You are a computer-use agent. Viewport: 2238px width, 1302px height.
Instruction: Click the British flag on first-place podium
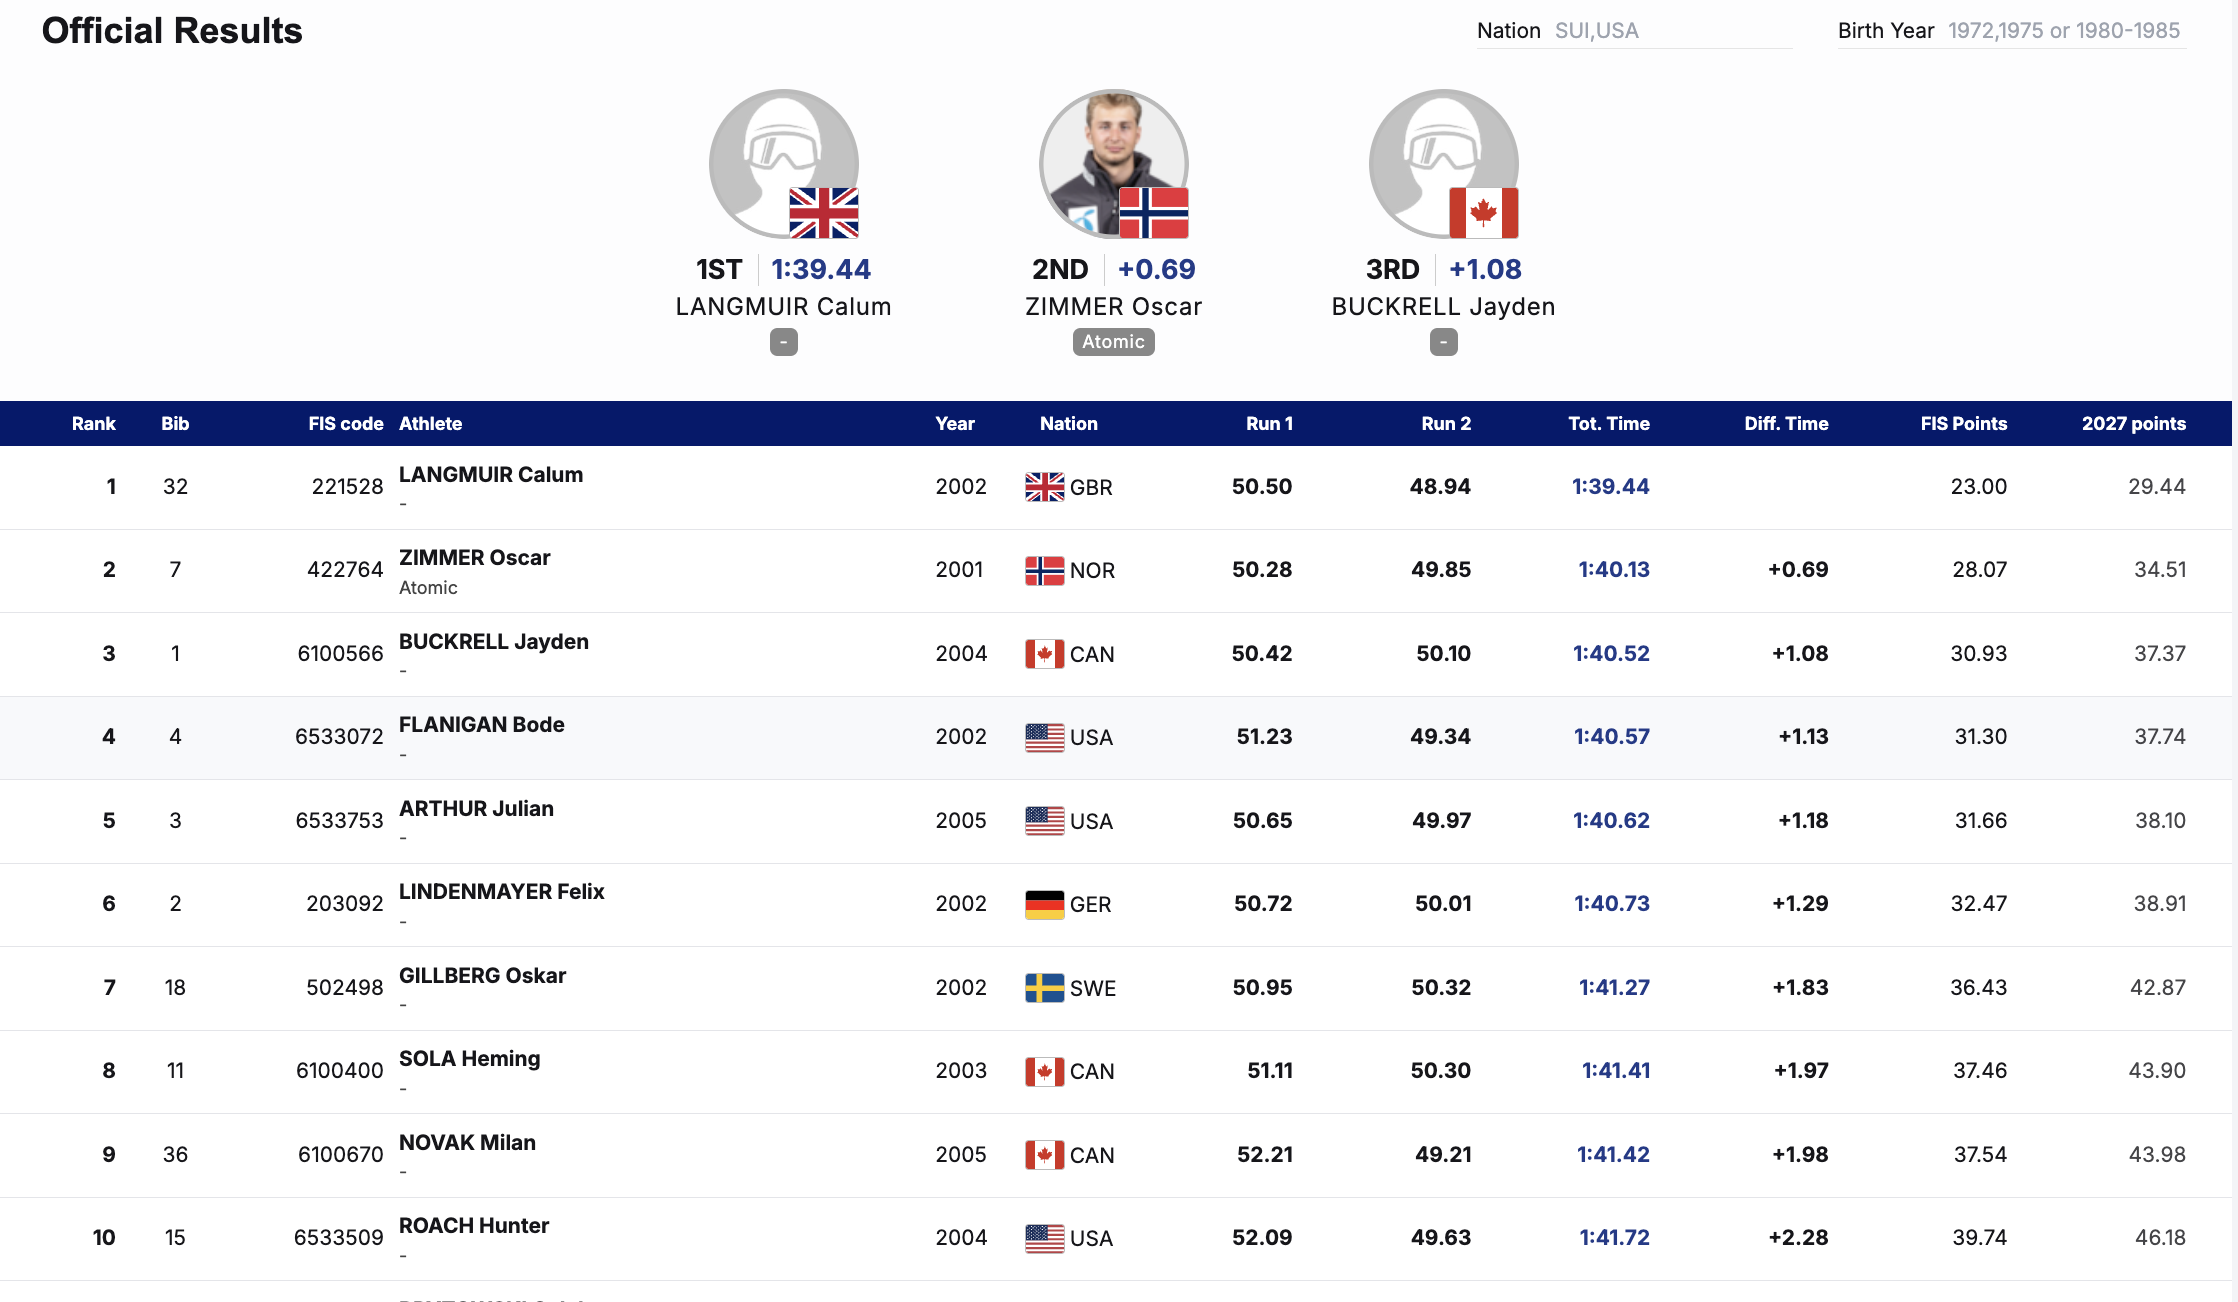[823, 213]
